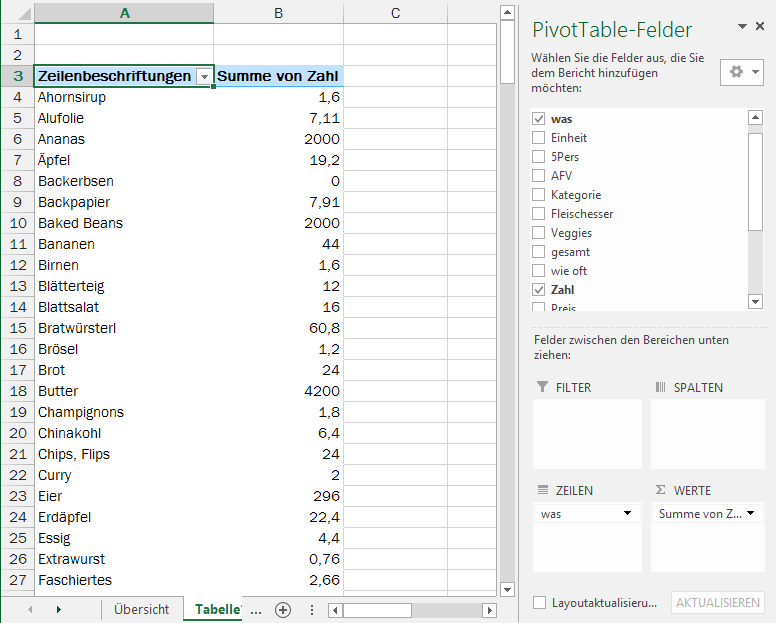Check the 'Veggies' field

pos(539,233)
